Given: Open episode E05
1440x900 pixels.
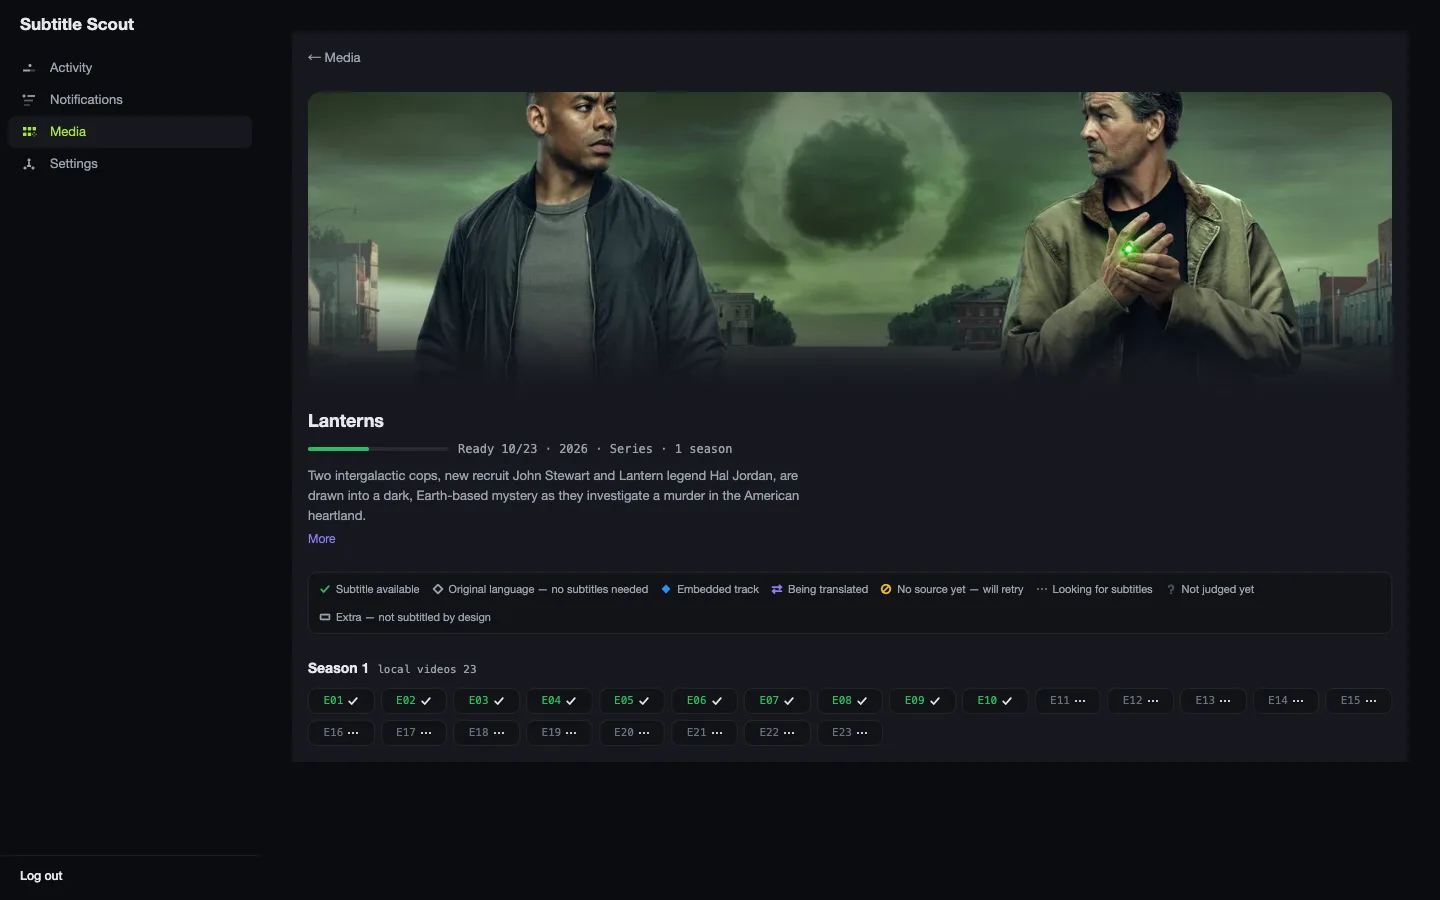Looking at the screenshot, I should point(632,701).
